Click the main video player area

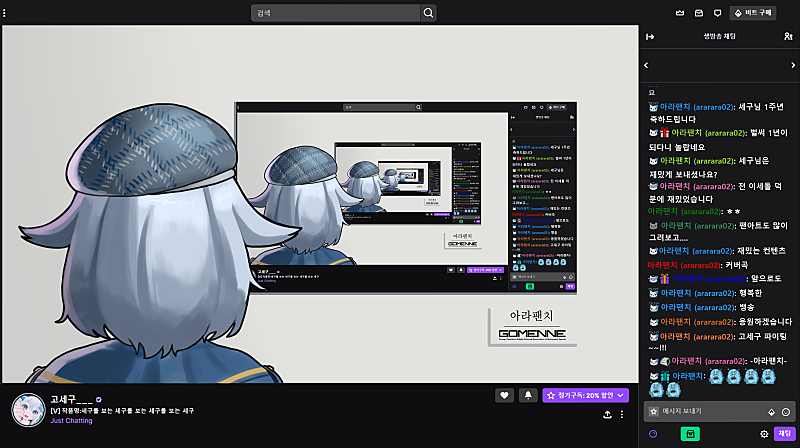(x=320, y=204)
